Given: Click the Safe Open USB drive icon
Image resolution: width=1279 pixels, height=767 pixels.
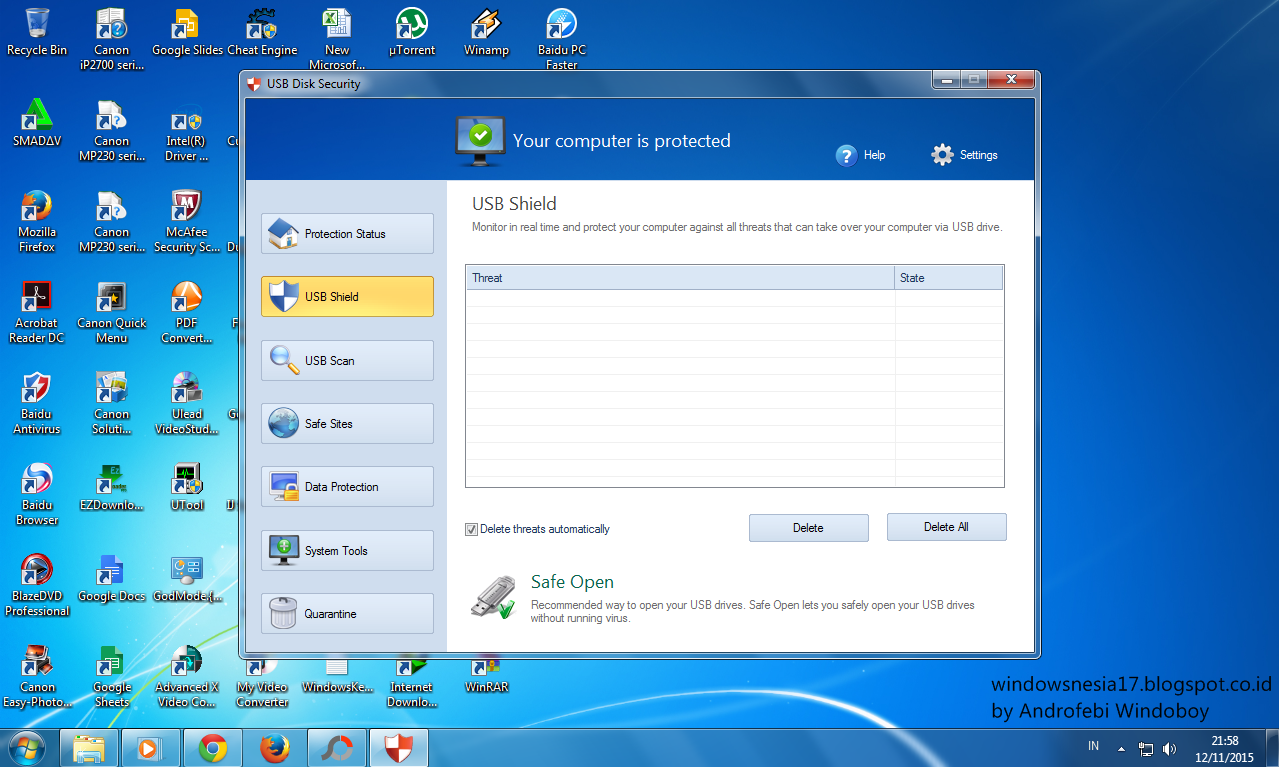Looking at the screenshot, I should coord(493,597).
